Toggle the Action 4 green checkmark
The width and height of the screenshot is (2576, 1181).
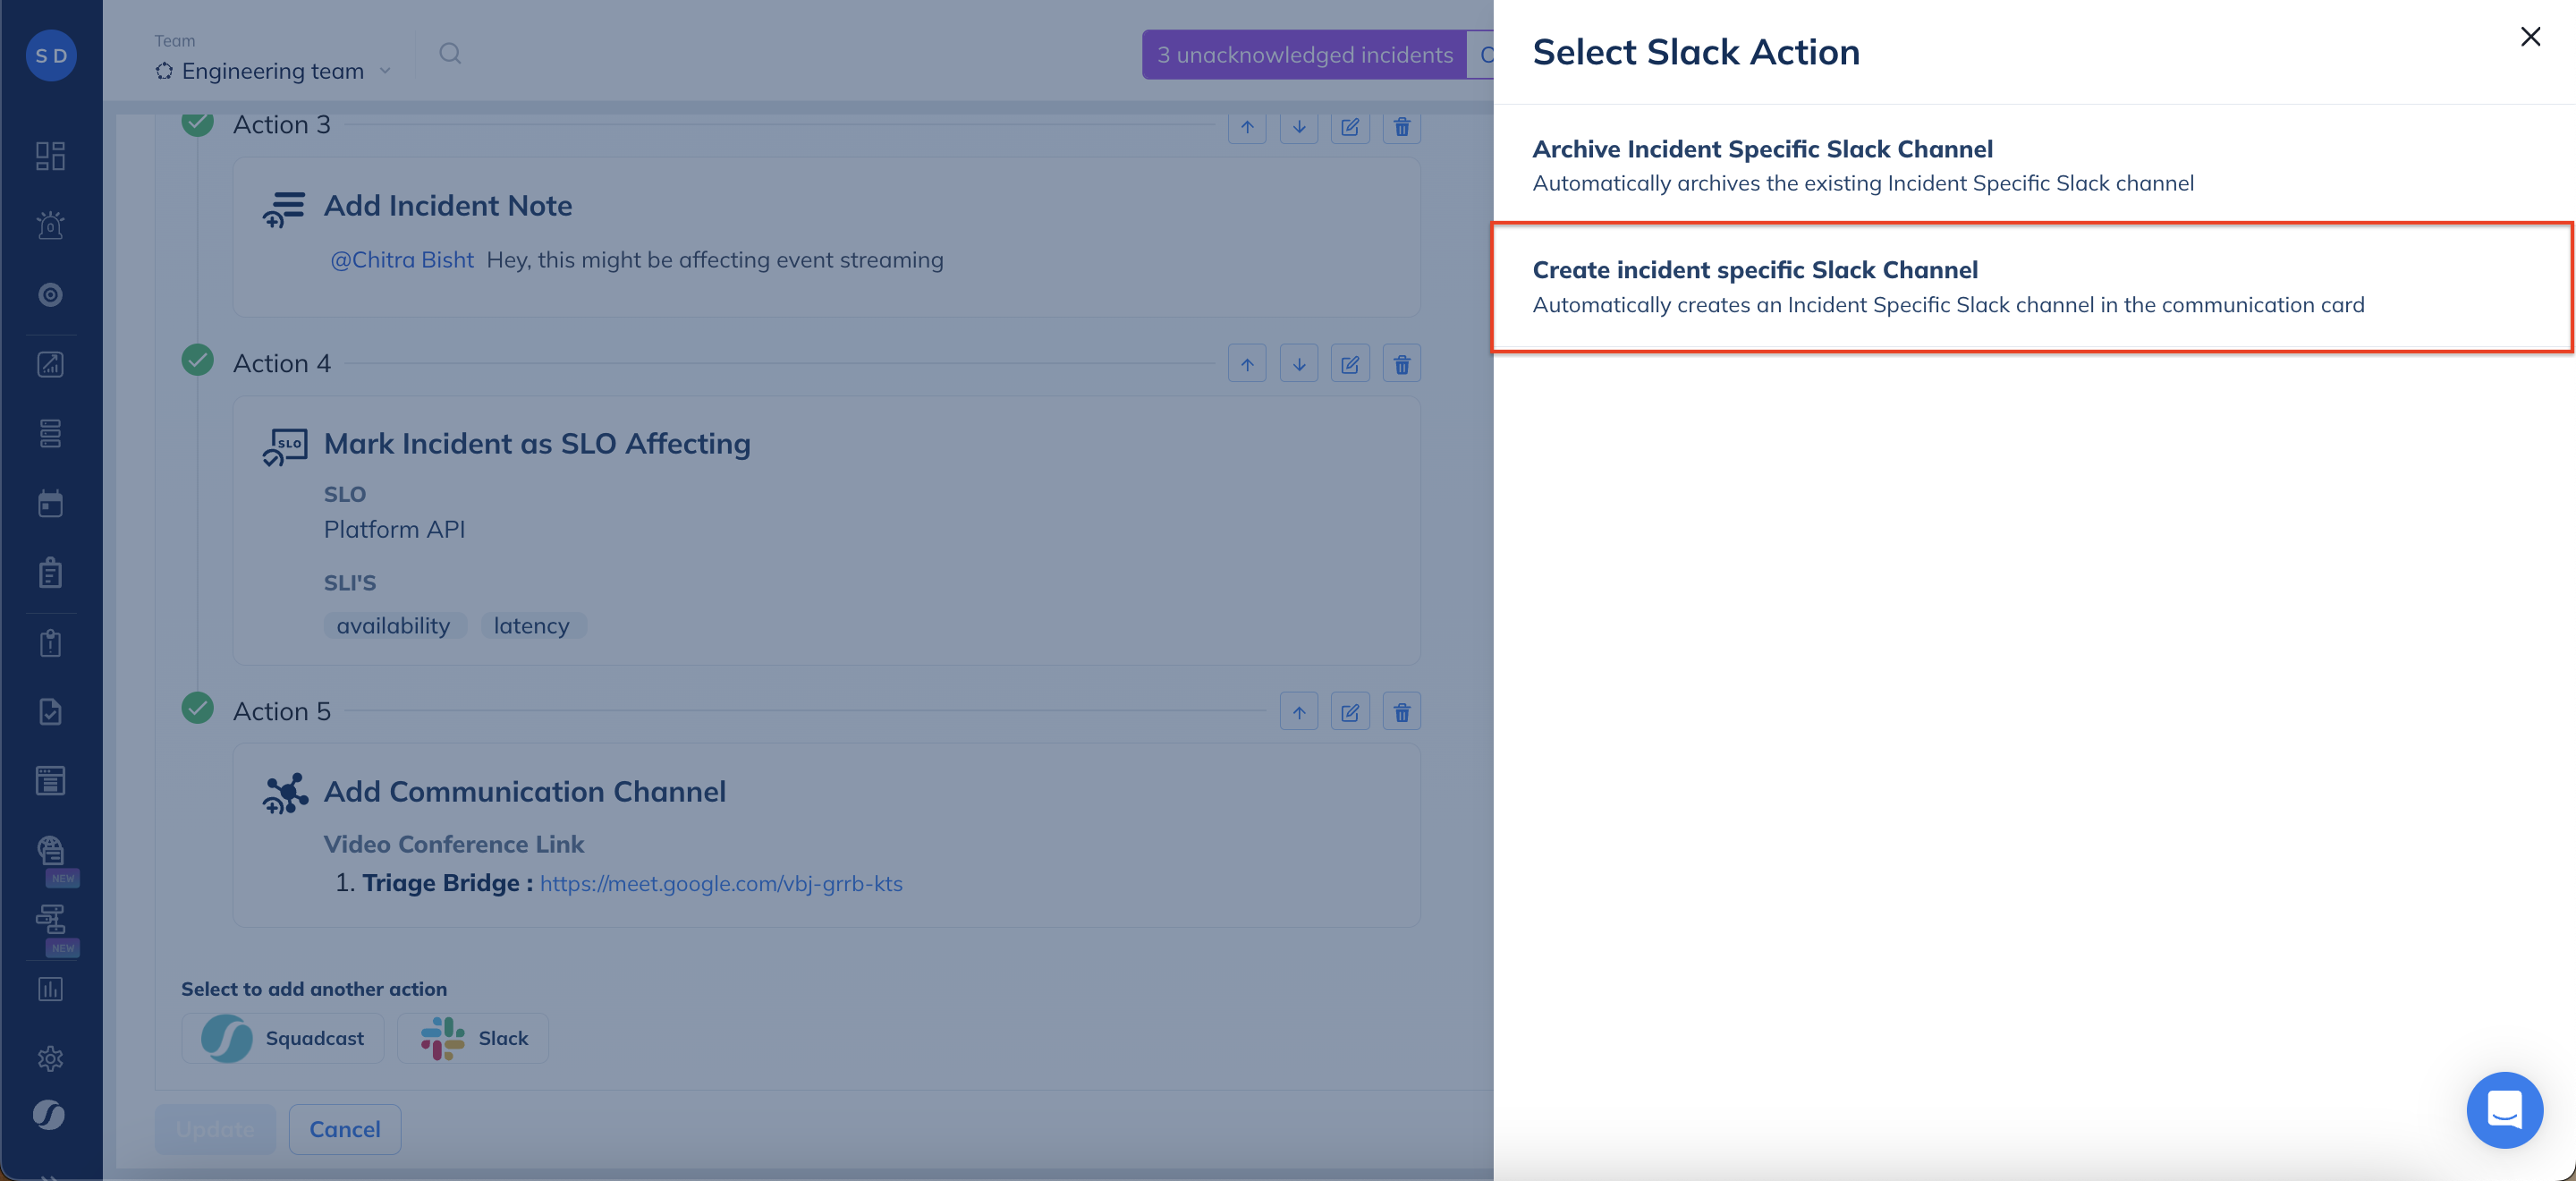(x=198, y=360)
